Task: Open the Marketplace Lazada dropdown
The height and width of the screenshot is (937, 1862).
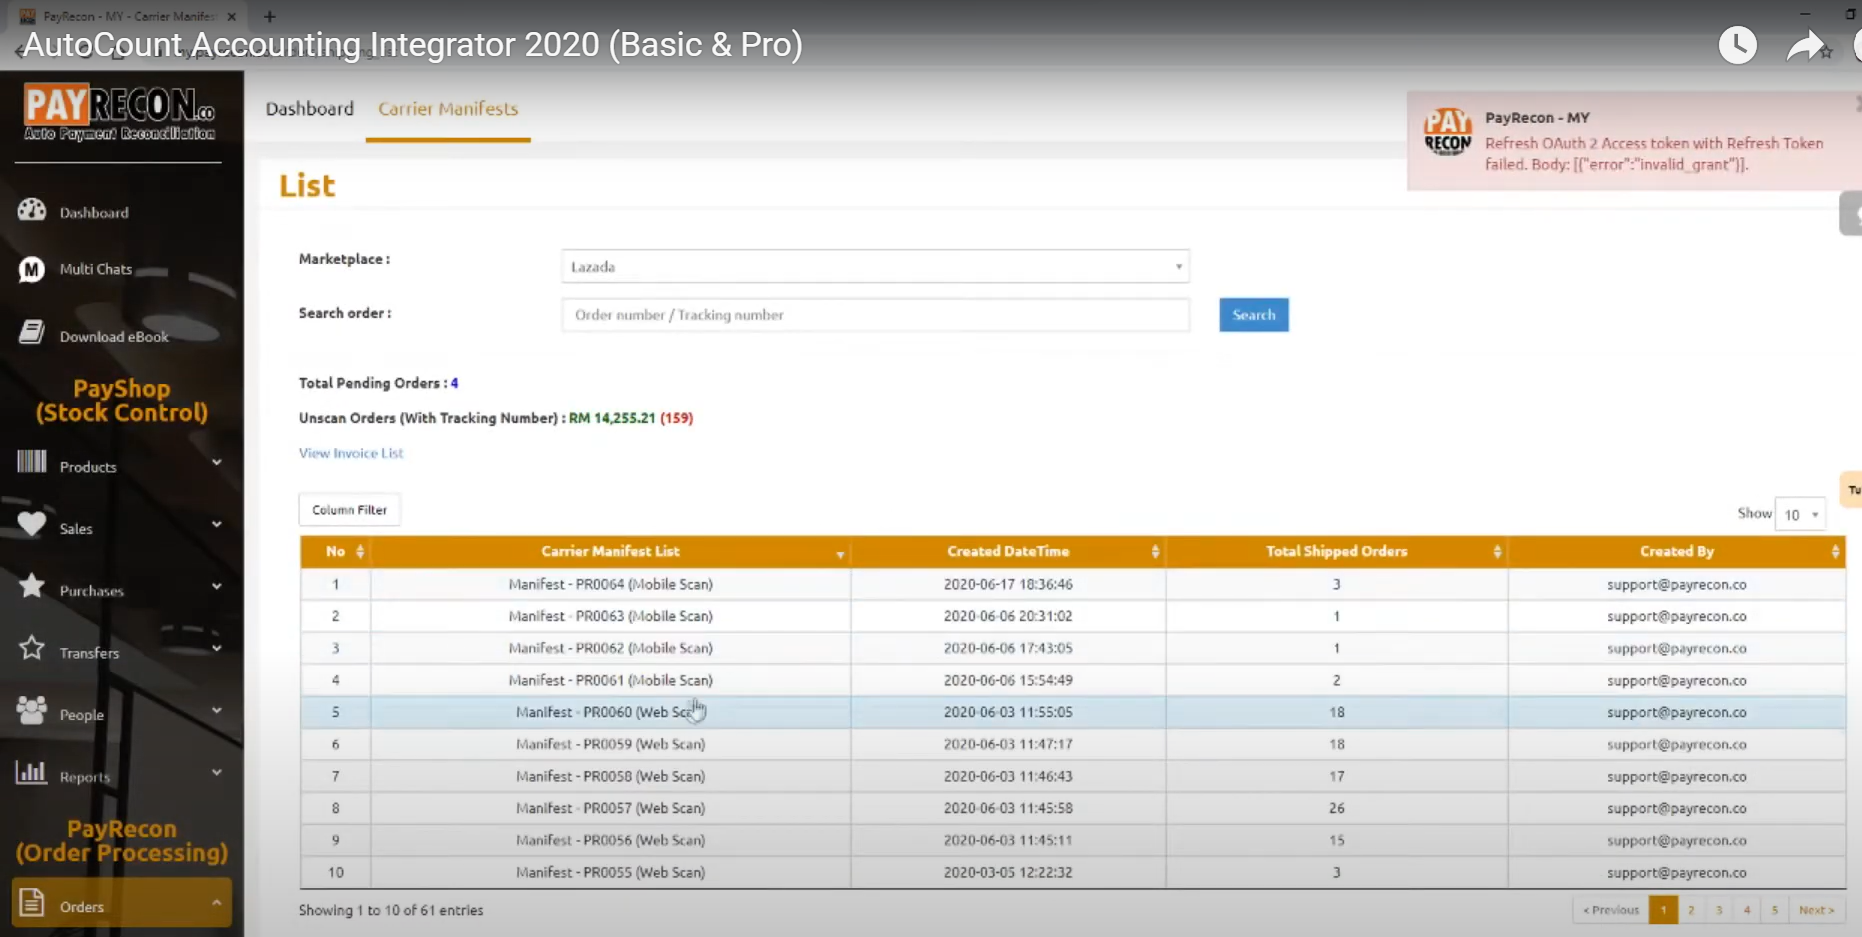Action: coord(875,266)
